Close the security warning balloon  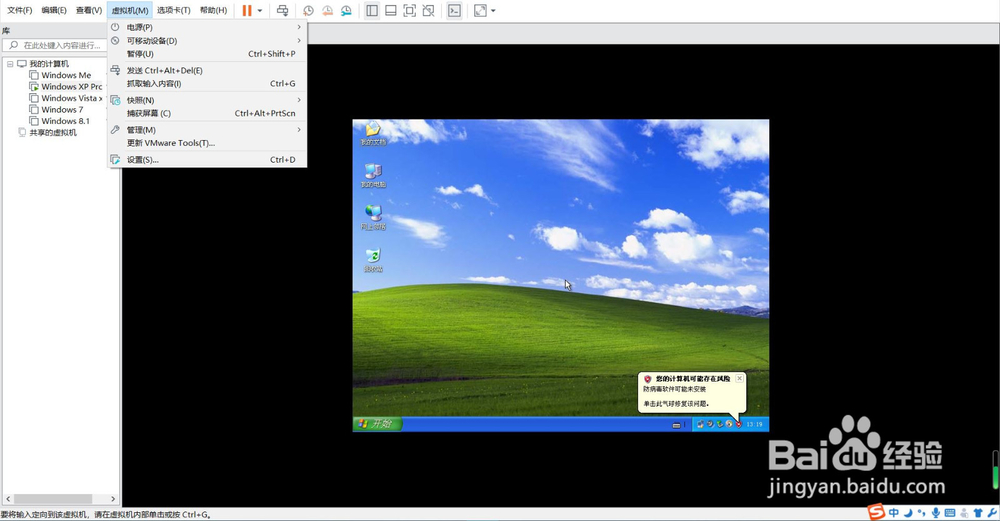point(739,378)
